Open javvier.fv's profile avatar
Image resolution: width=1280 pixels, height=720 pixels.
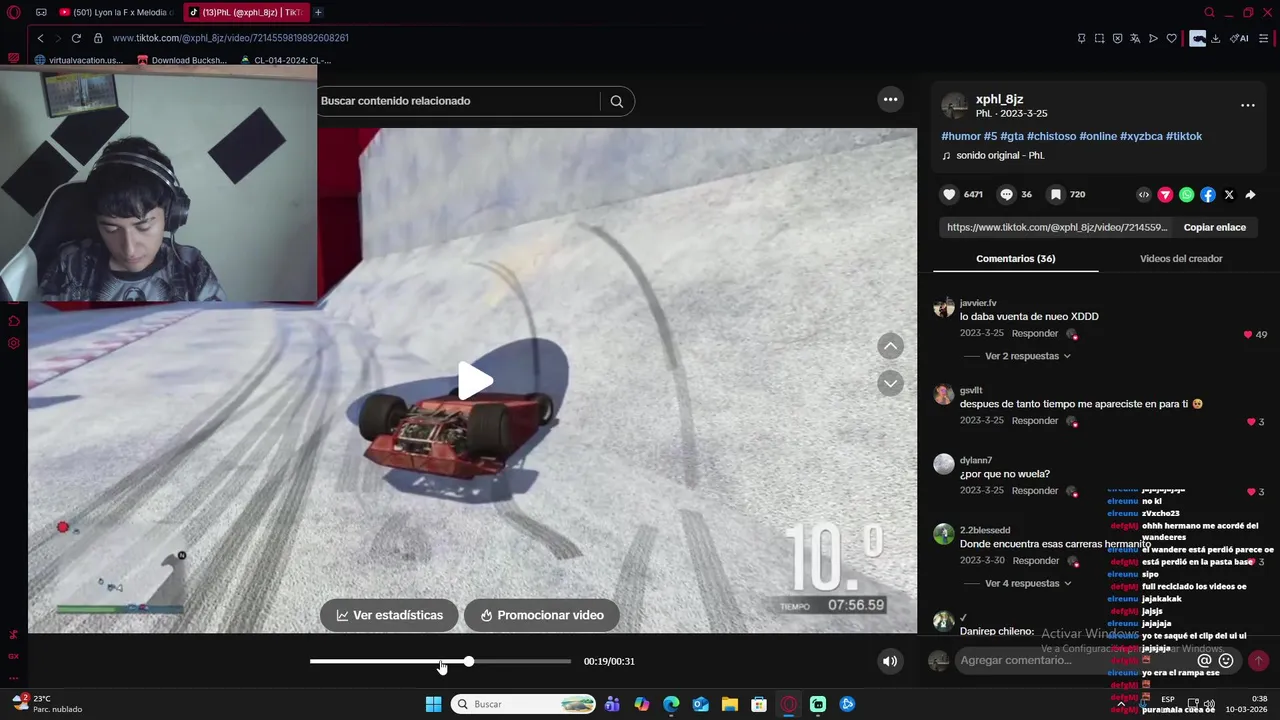pyautogui.click(x=944, y=307)
